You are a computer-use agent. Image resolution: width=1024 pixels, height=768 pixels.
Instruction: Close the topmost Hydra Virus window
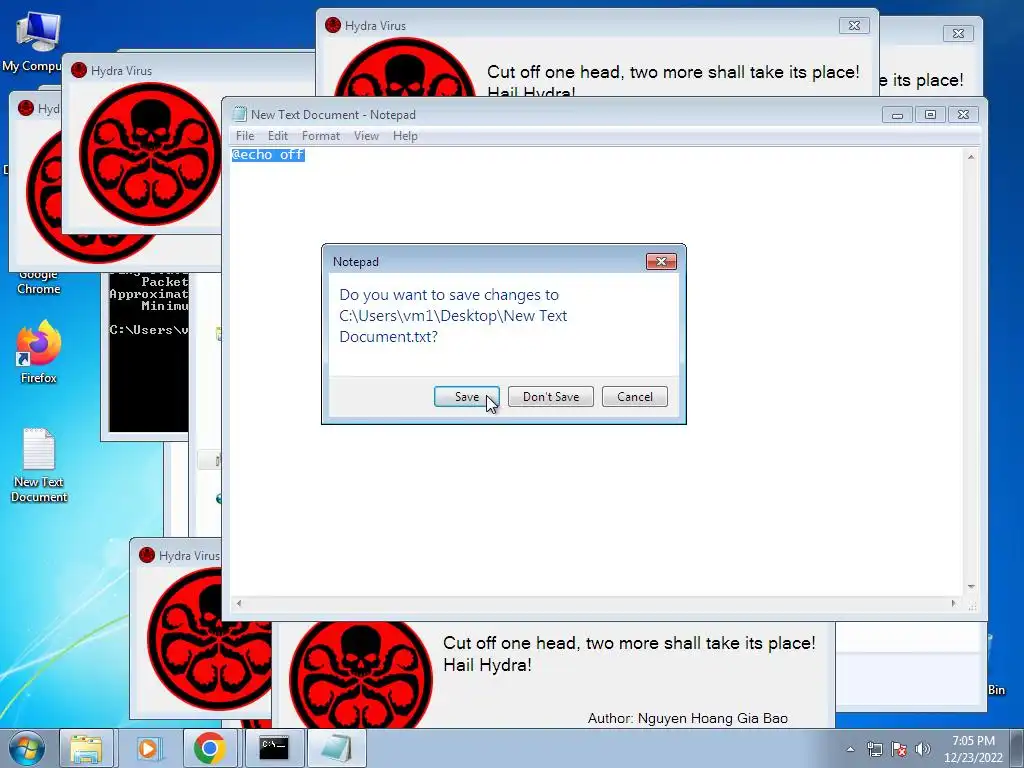coord(854,25)
